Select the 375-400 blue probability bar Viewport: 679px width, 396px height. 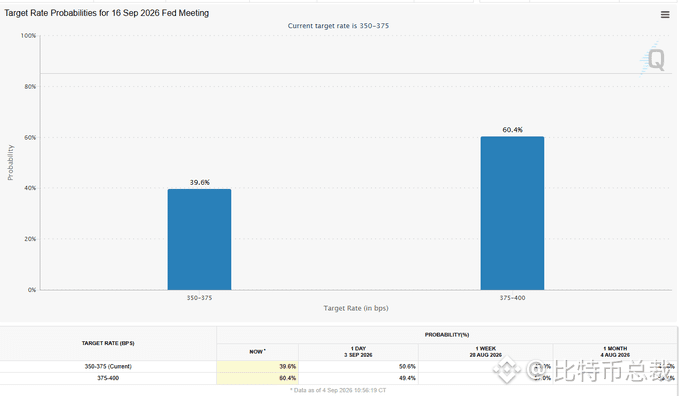point(512,213)
